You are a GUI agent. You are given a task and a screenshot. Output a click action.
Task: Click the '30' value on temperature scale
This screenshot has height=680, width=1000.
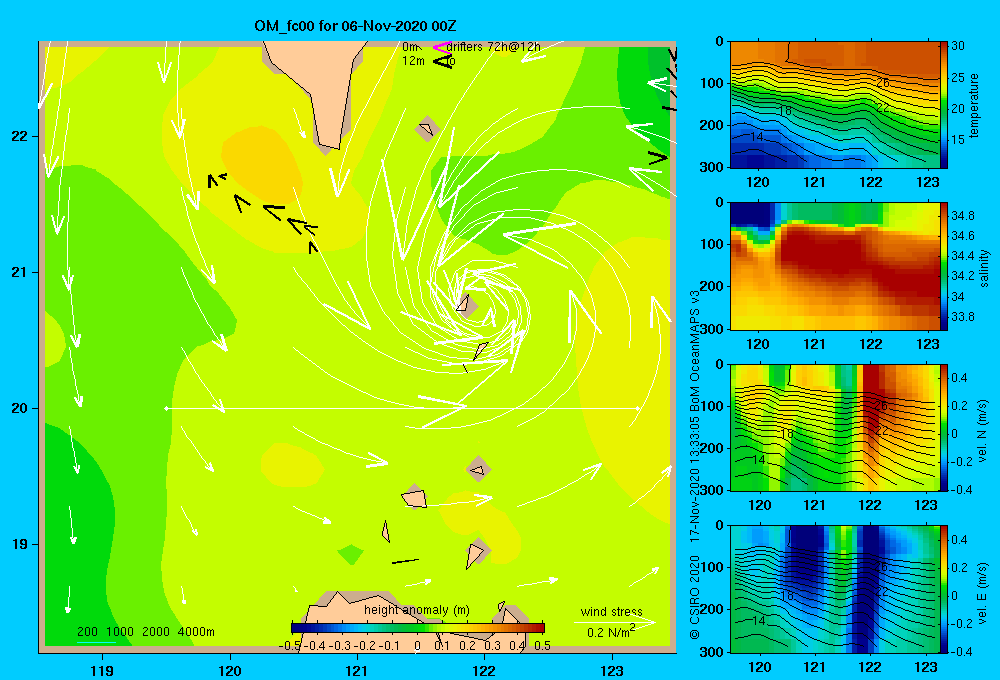[958, 46]
